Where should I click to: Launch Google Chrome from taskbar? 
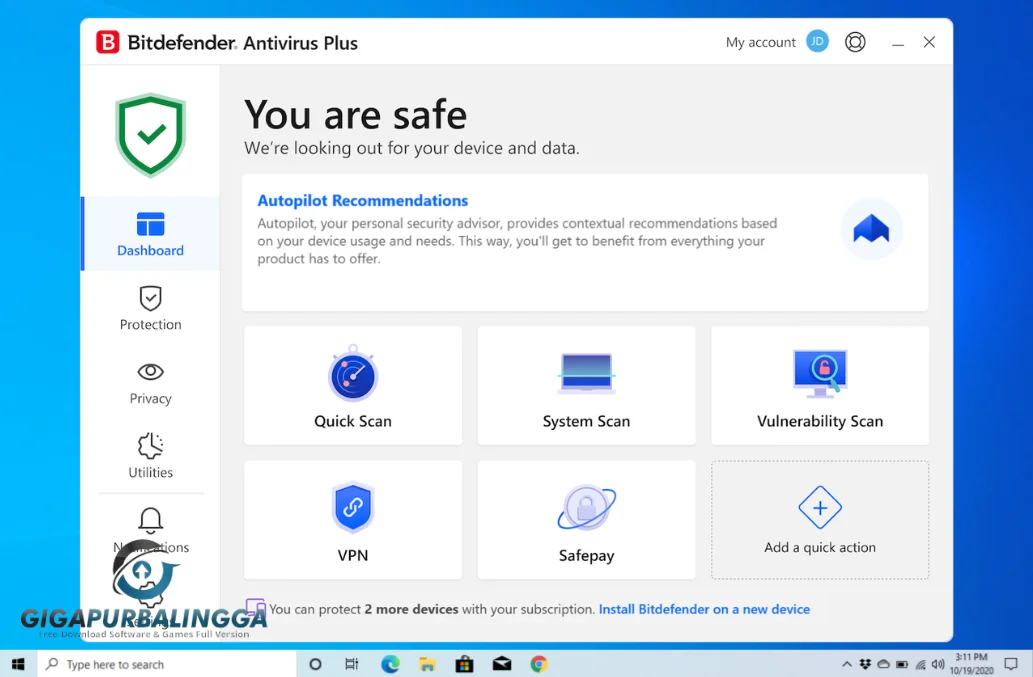539,664
